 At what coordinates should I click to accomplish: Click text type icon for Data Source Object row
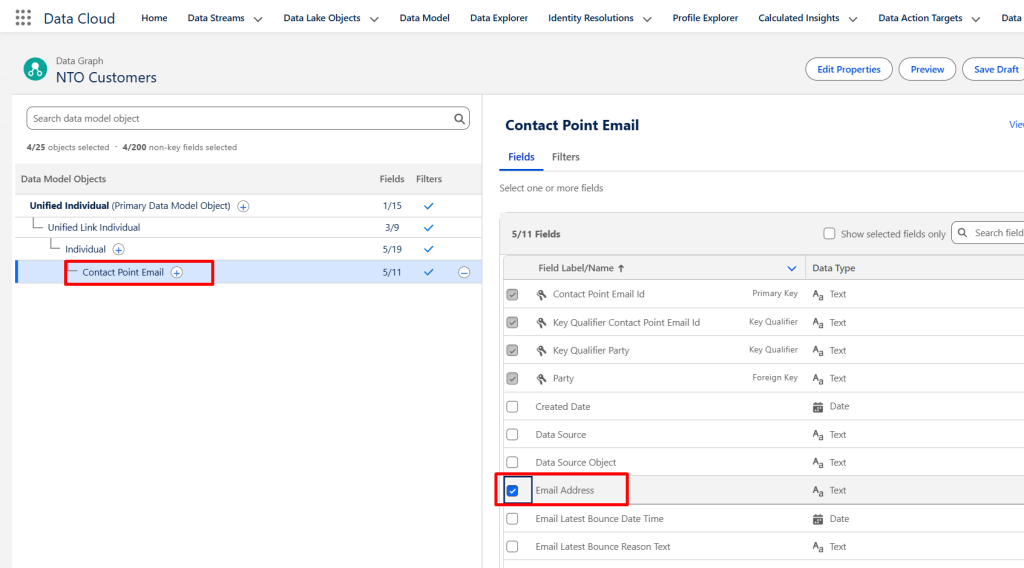(x=818, y=463)
